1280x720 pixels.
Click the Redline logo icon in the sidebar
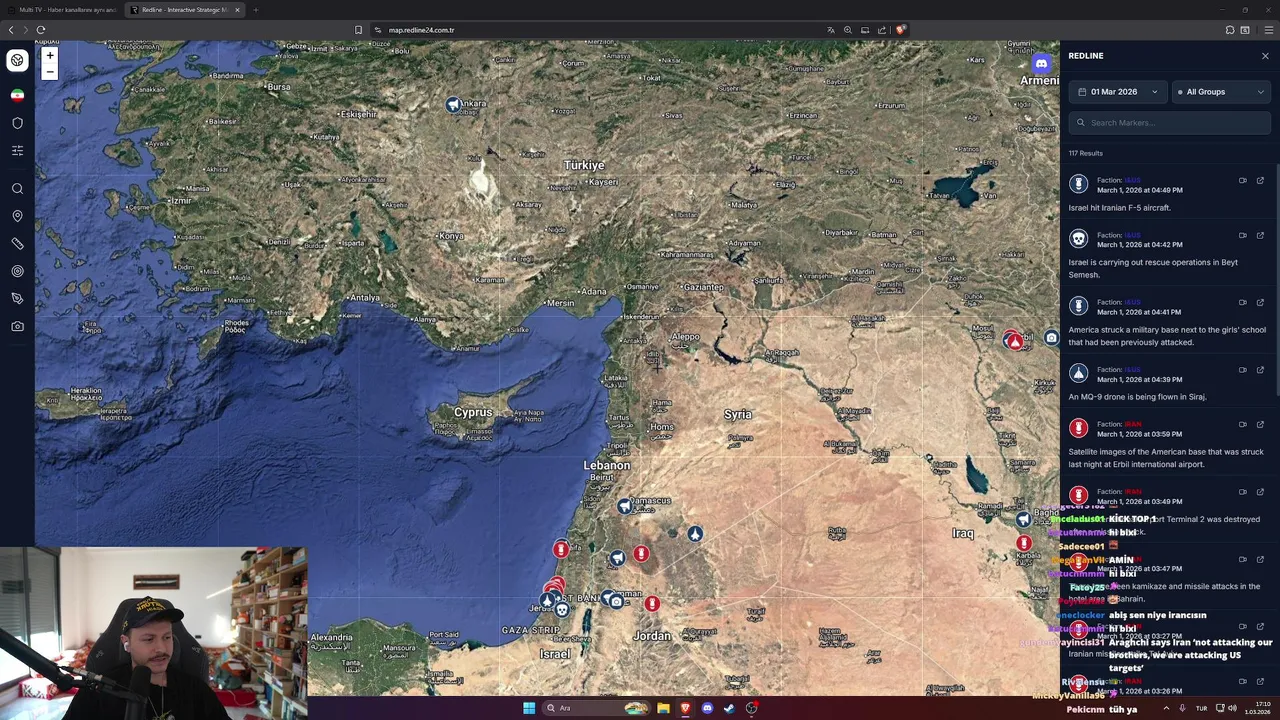coord(17,60)
